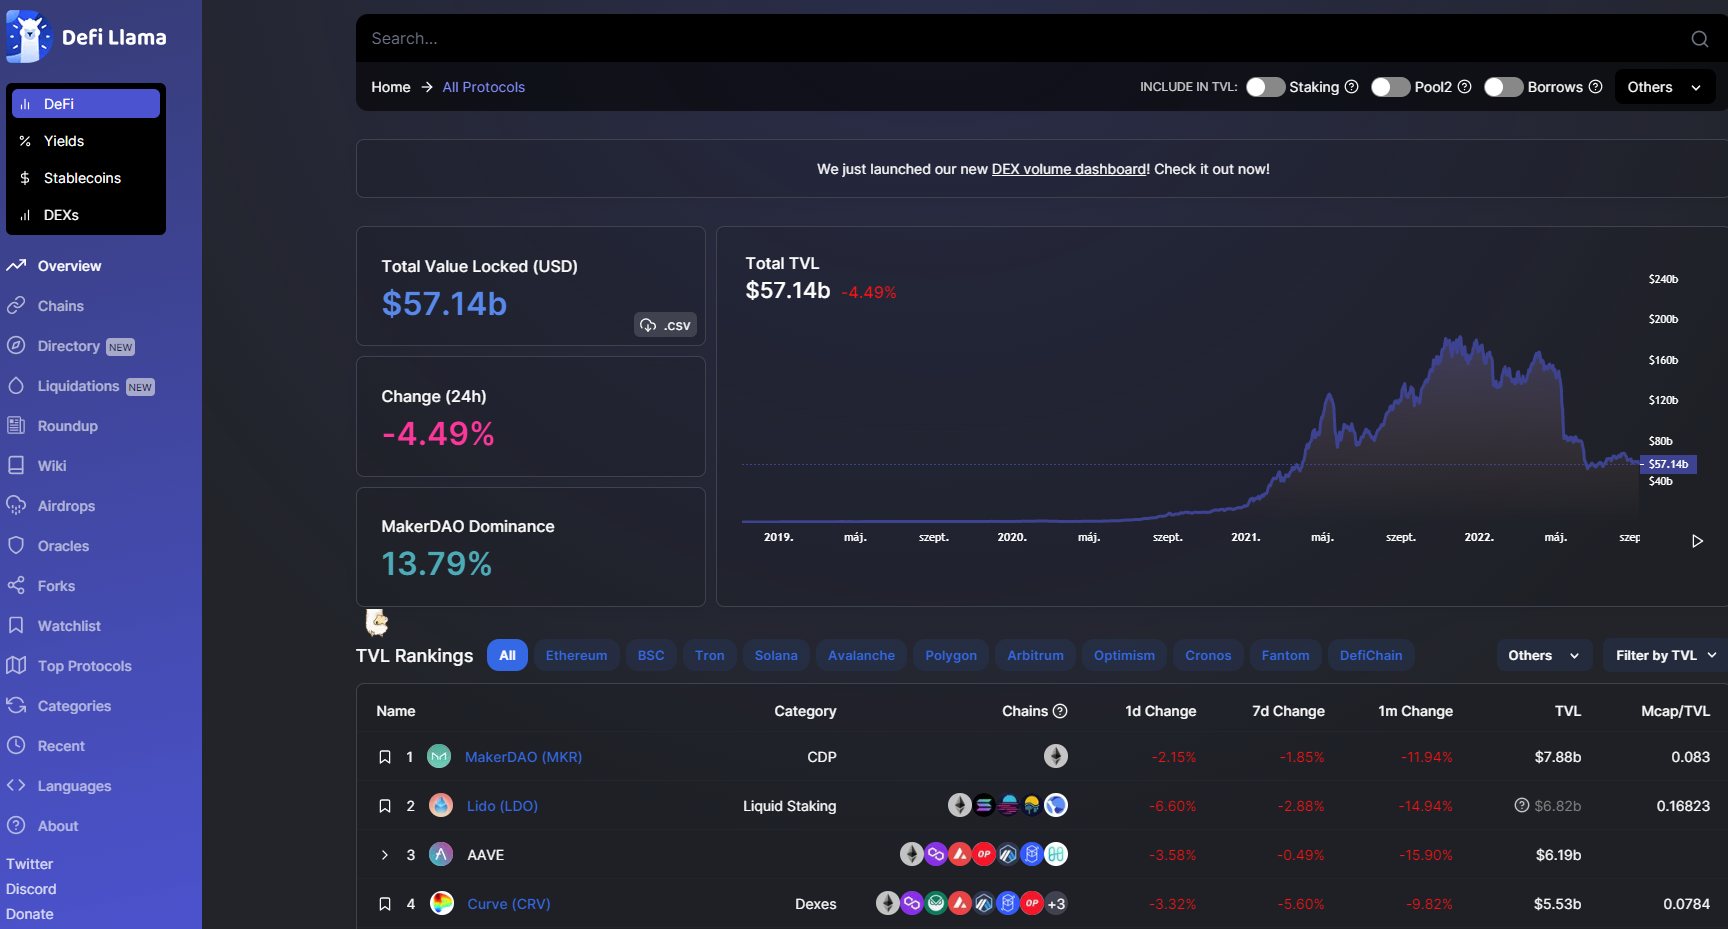Click the Ethereum chain icon in MakerDAO row
1728x929 pixels.
(x=1056, y=756)
